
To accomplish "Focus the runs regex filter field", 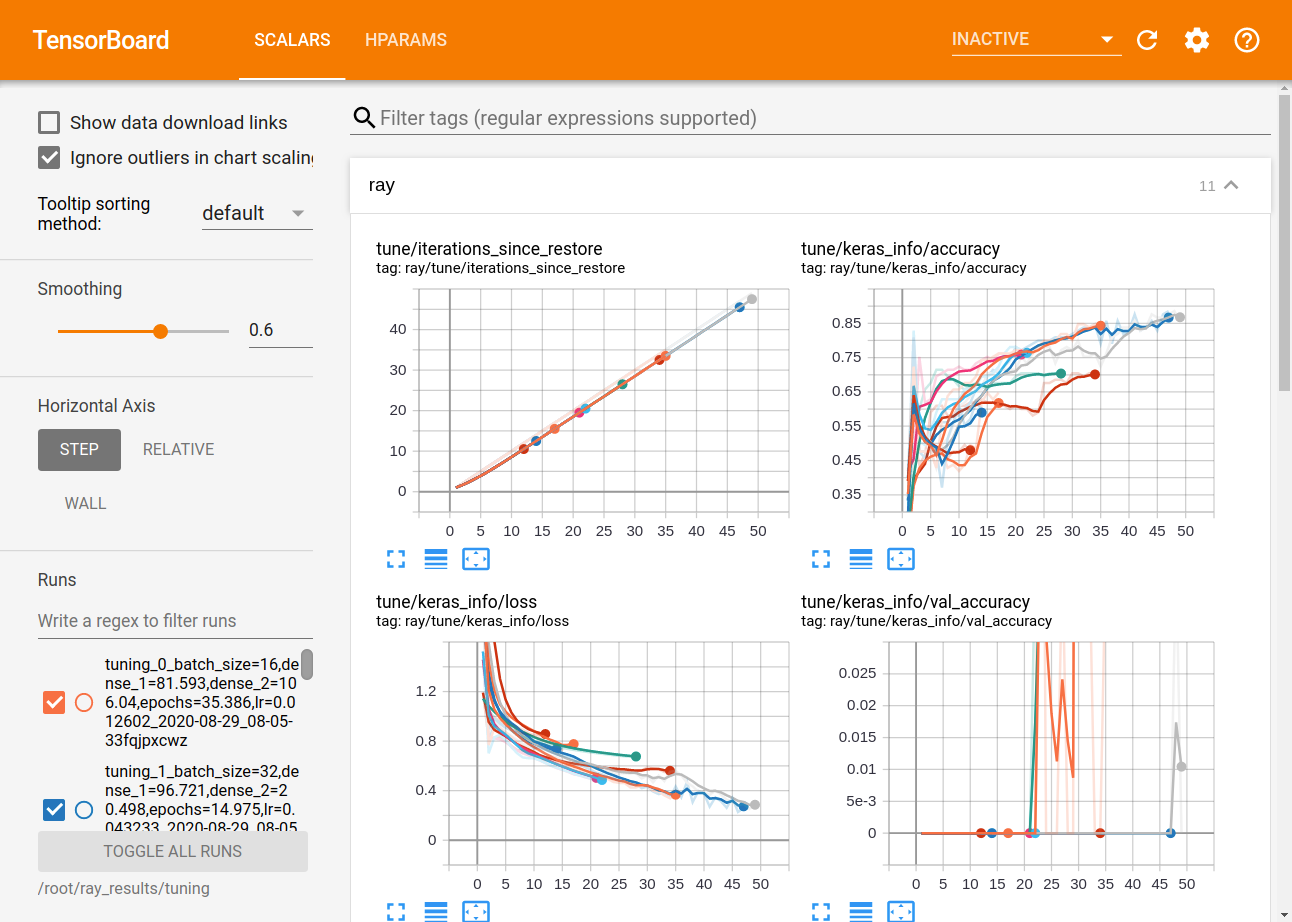I will point(175,621).
